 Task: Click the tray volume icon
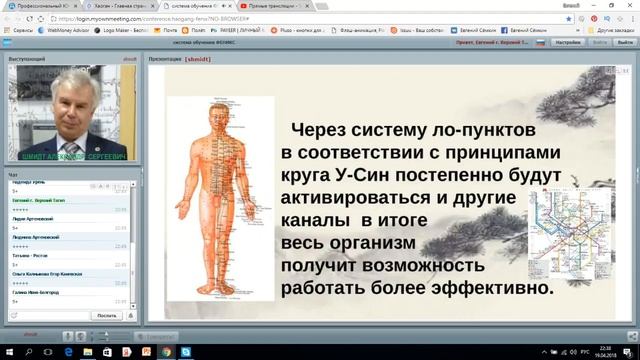tap(573, 352)
